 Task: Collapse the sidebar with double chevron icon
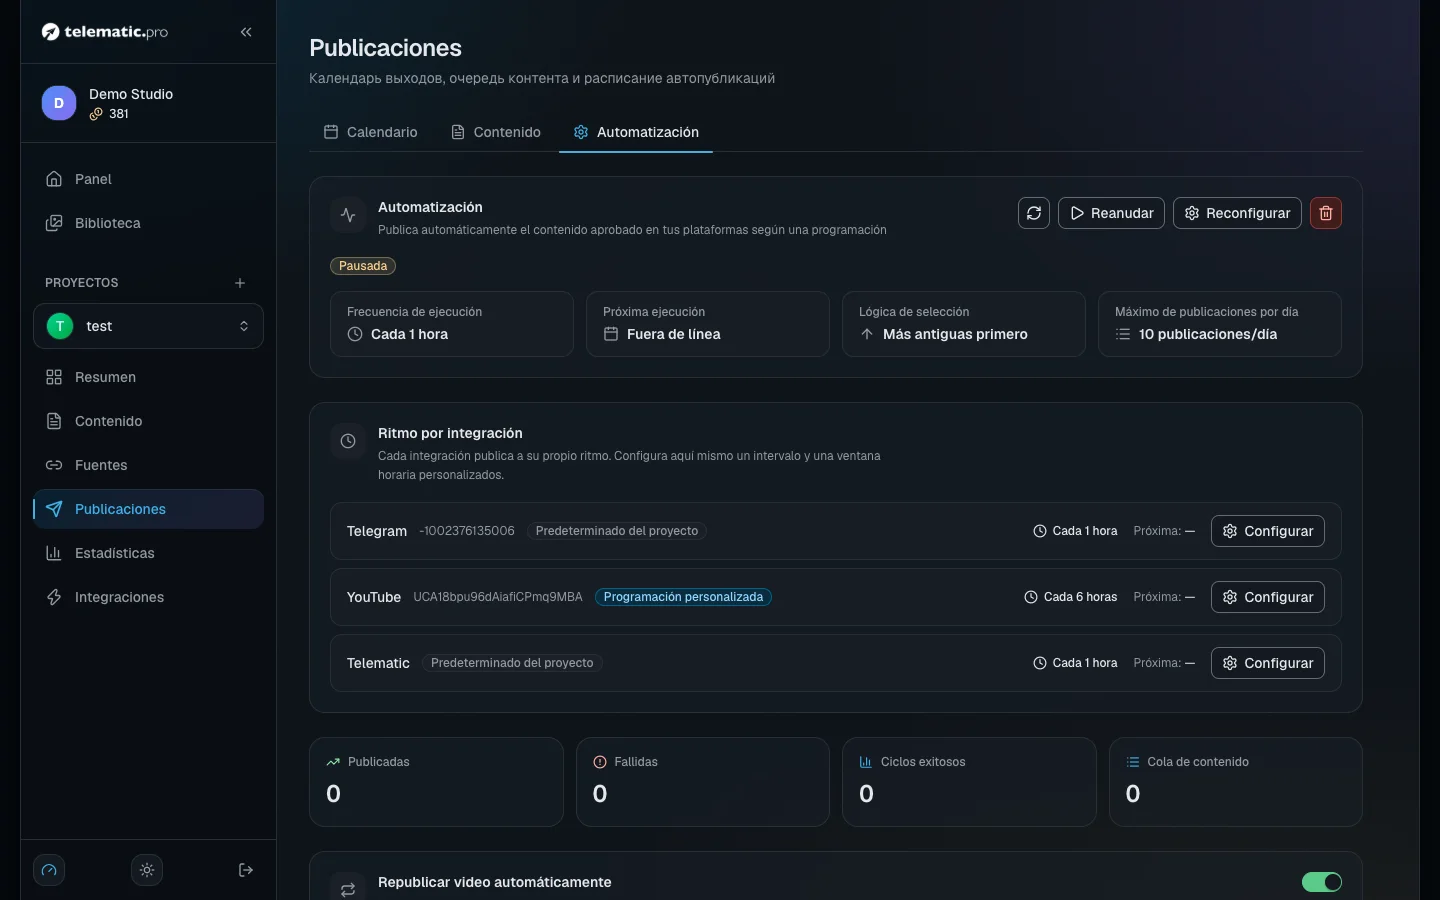tap(246, 32)
